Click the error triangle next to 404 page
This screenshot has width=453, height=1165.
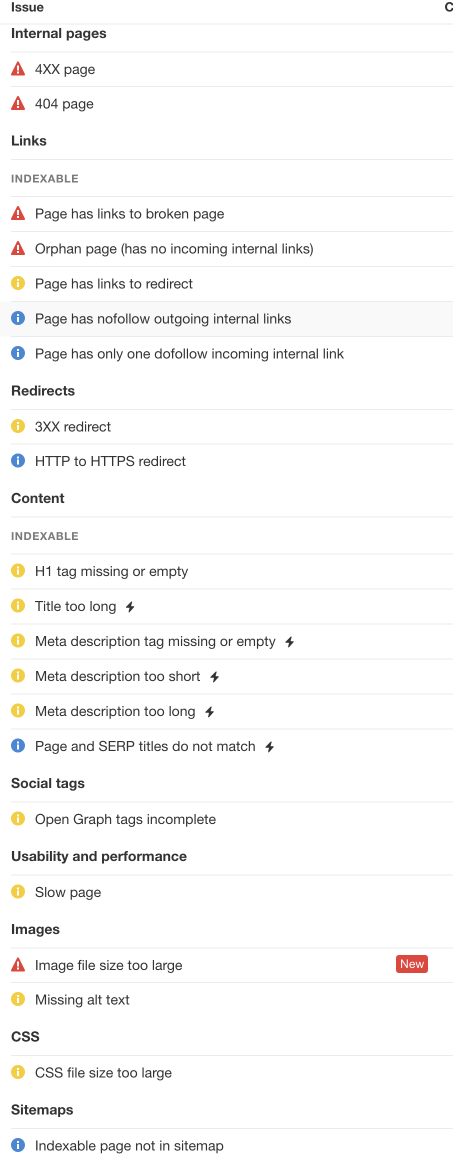coord(19,104)
